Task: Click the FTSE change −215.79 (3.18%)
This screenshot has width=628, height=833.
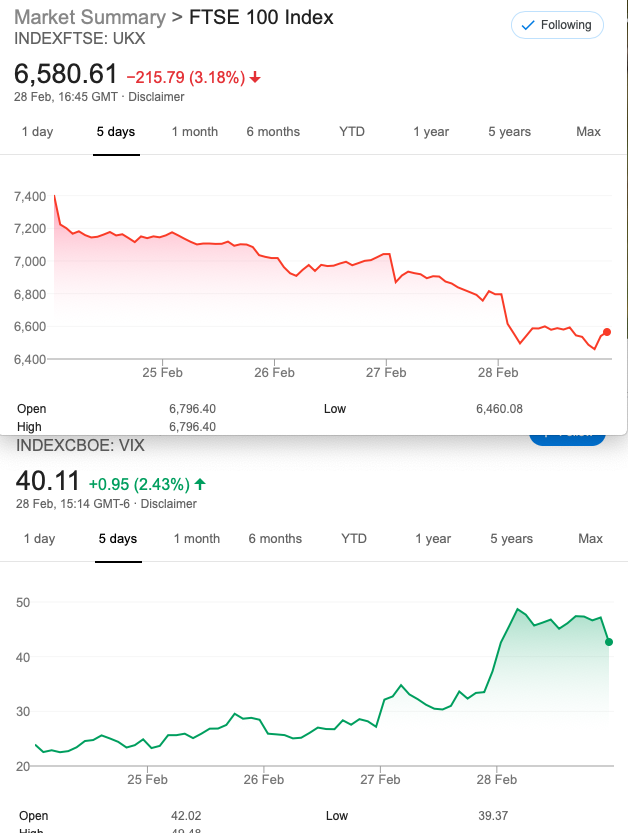Action: coord(186,78)
